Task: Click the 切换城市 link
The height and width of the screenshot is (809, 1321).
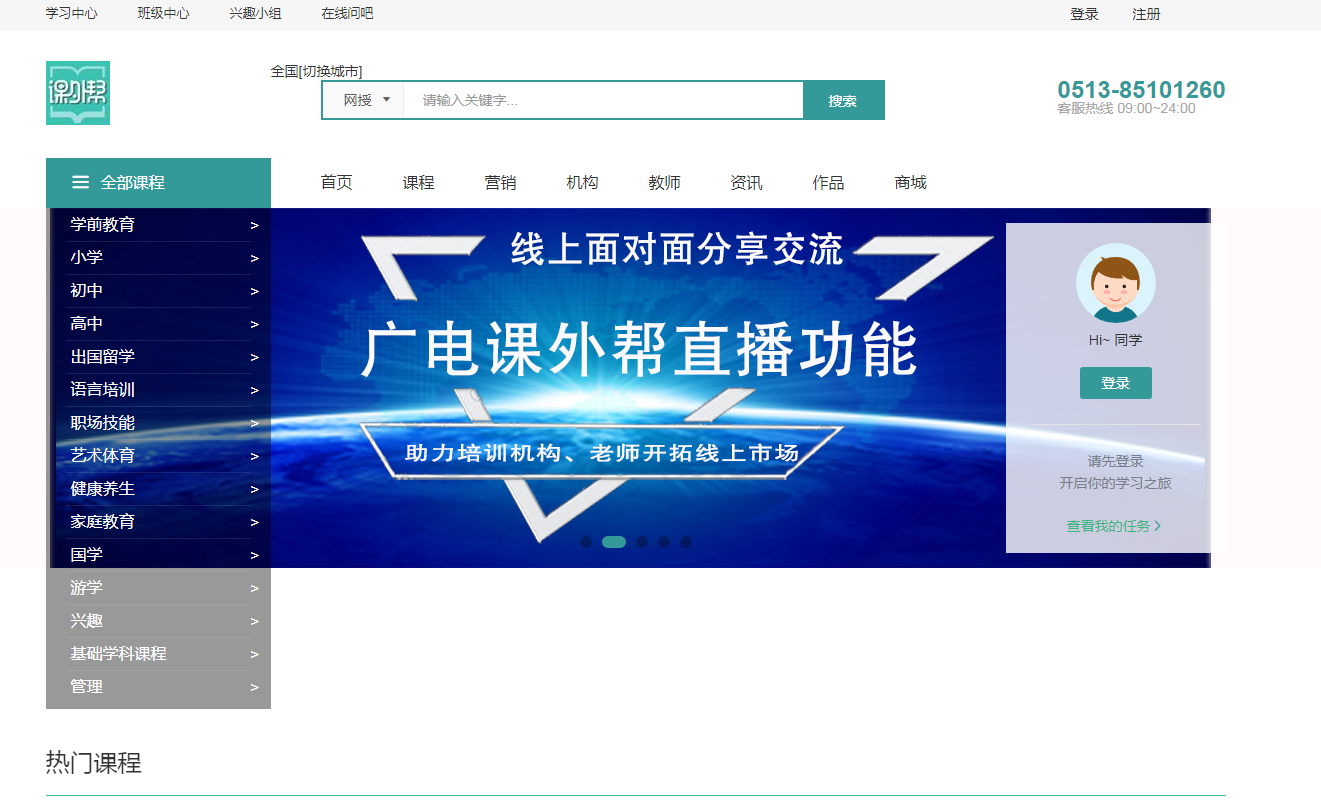Action: click(331, 71)
